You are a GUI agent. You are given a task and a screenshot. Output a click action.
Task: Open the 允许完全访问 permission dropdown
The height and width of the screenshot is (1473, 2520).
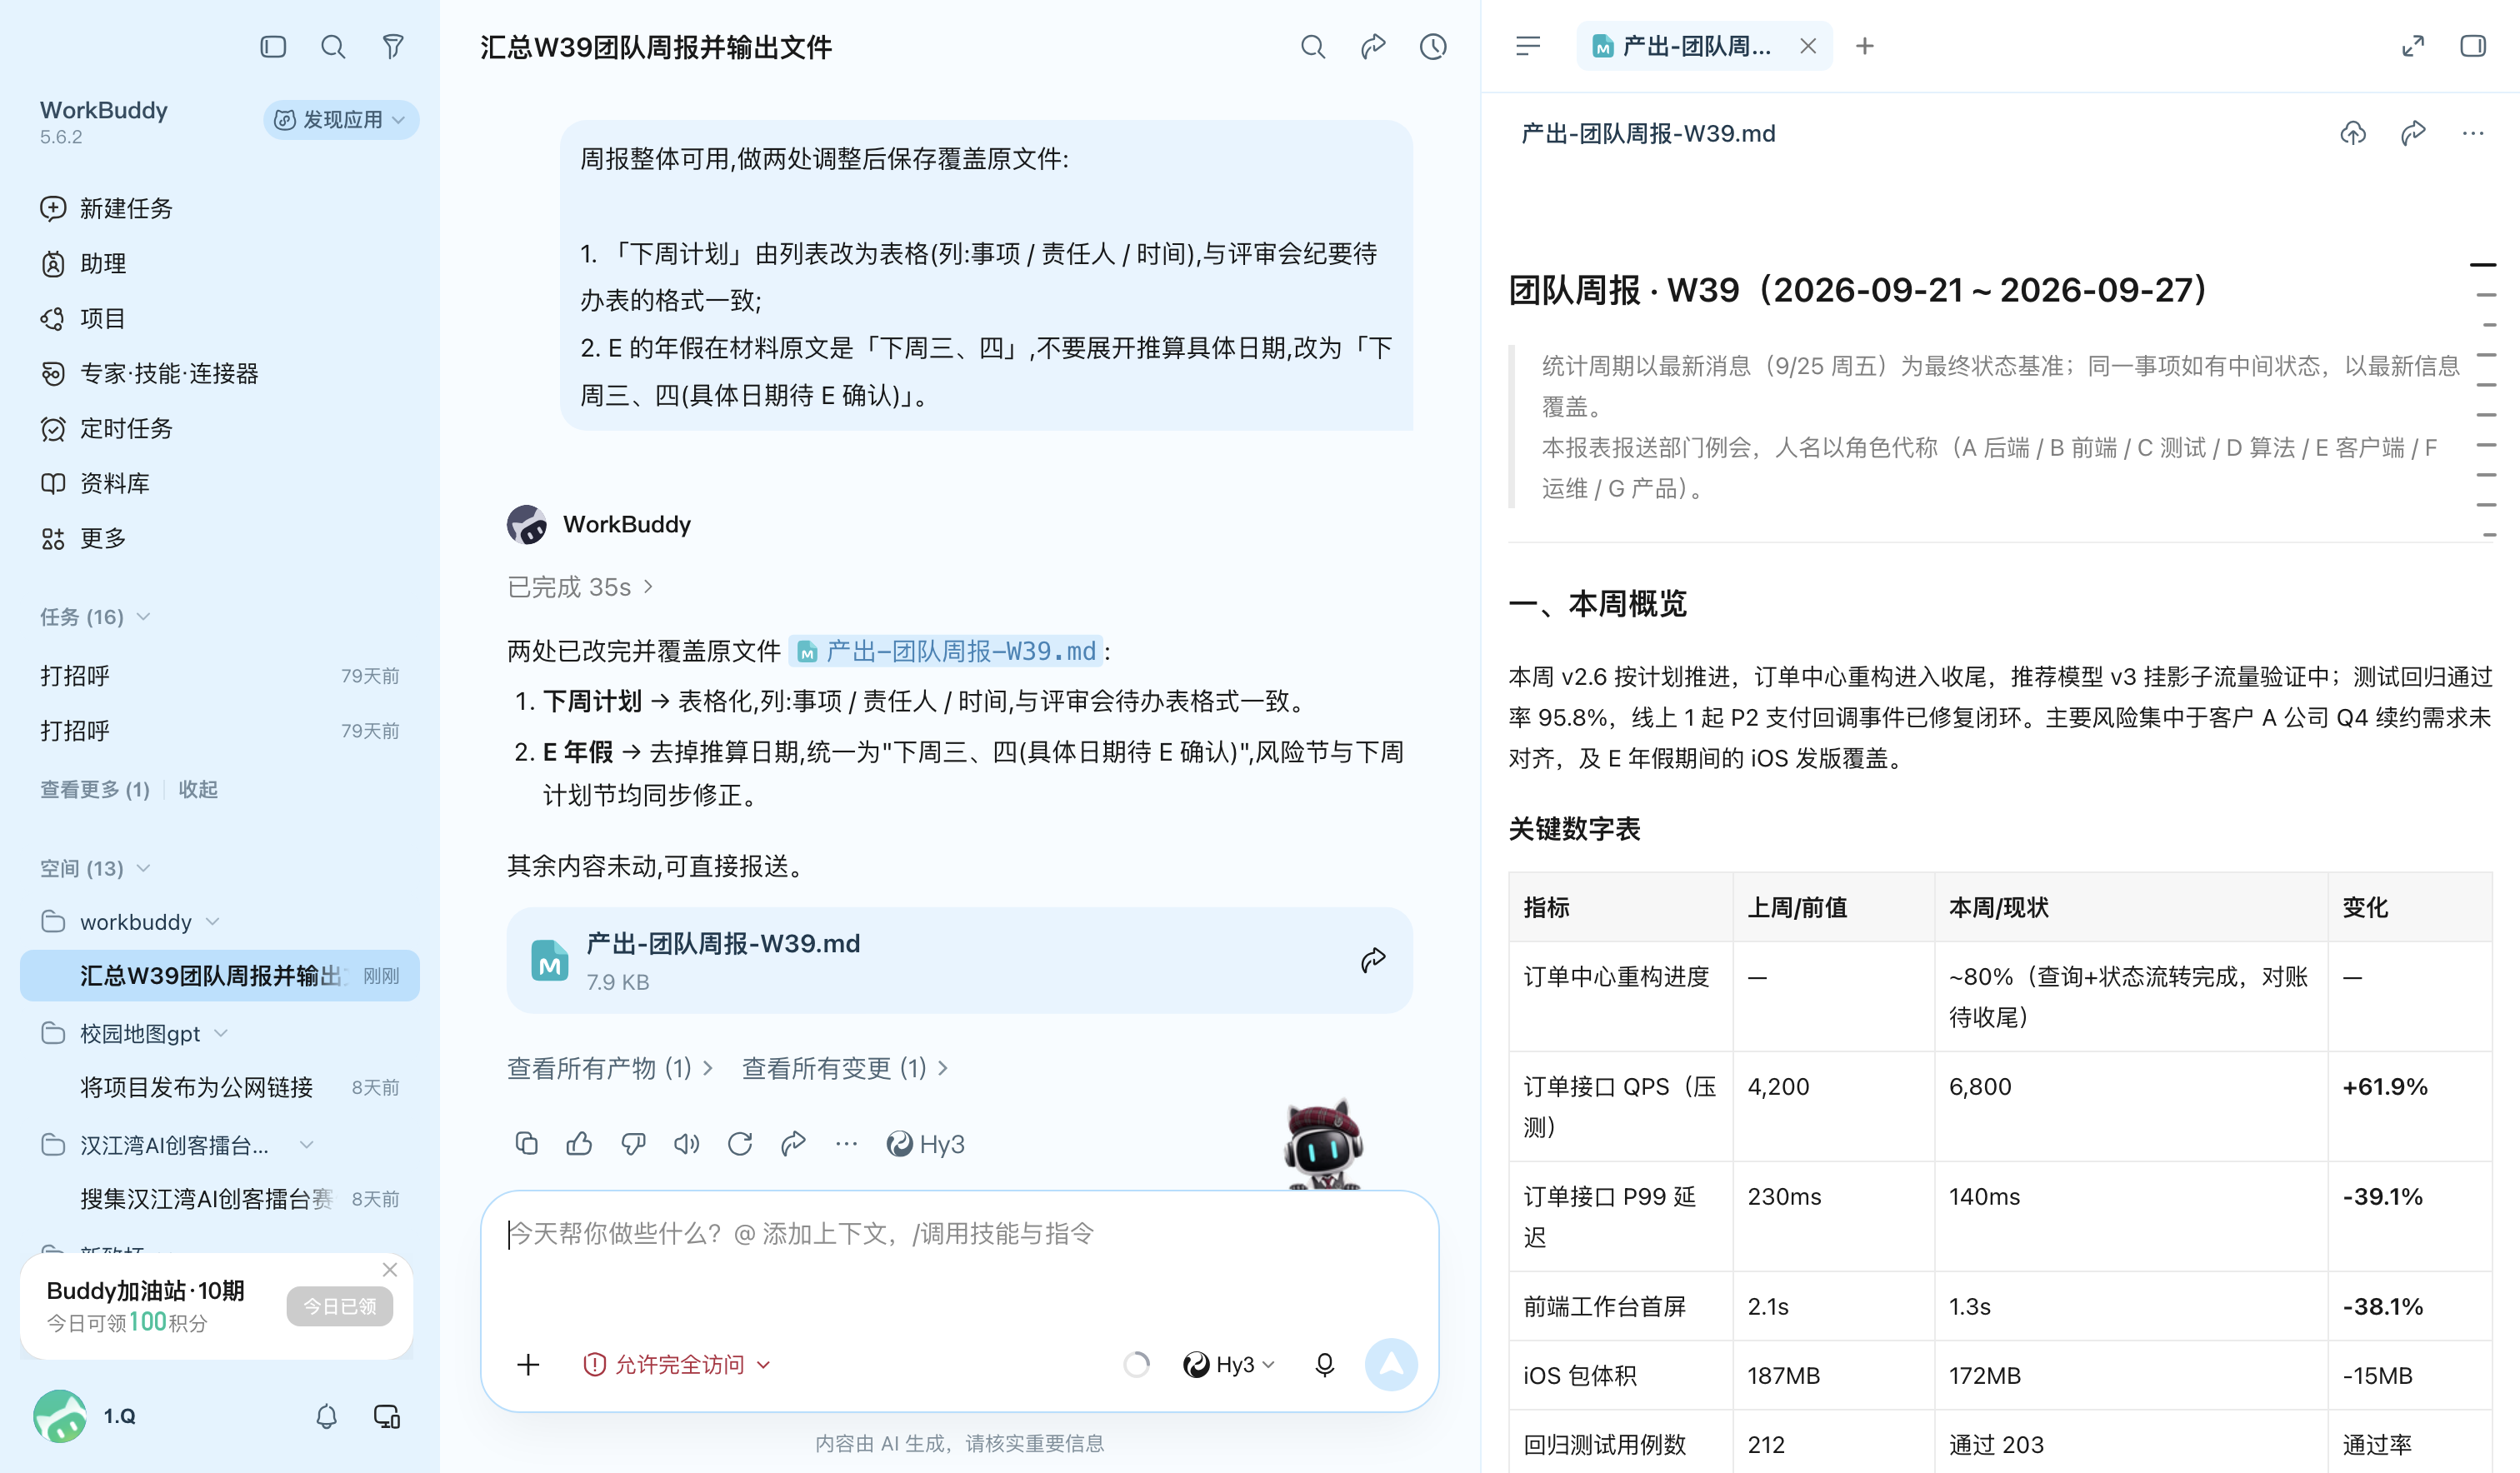677,1364
